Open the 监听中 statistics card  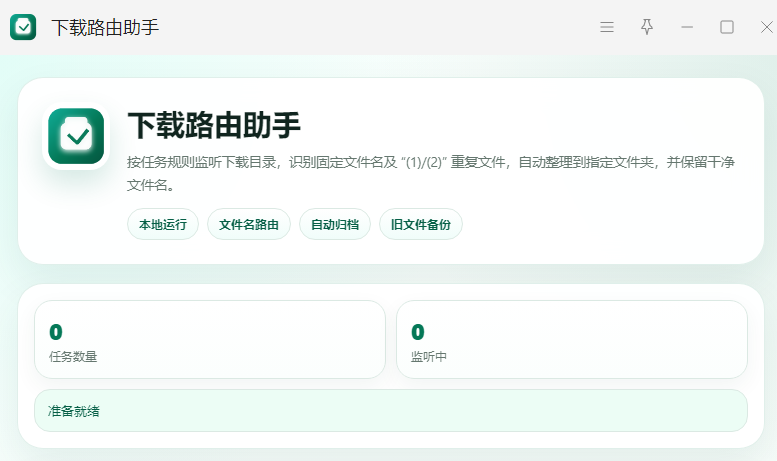click(572, 340)
